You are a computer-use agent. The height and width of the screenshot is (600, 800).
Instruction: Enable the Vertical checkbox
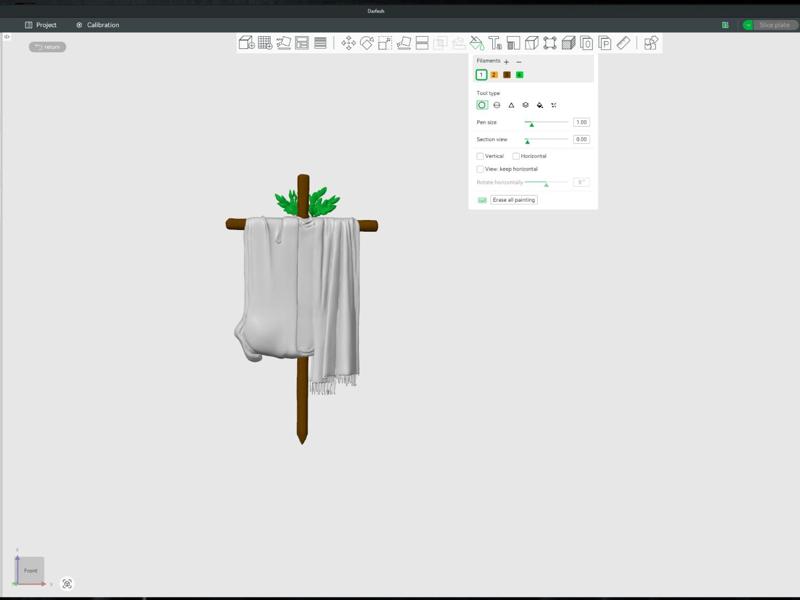(x=481, y=156)
